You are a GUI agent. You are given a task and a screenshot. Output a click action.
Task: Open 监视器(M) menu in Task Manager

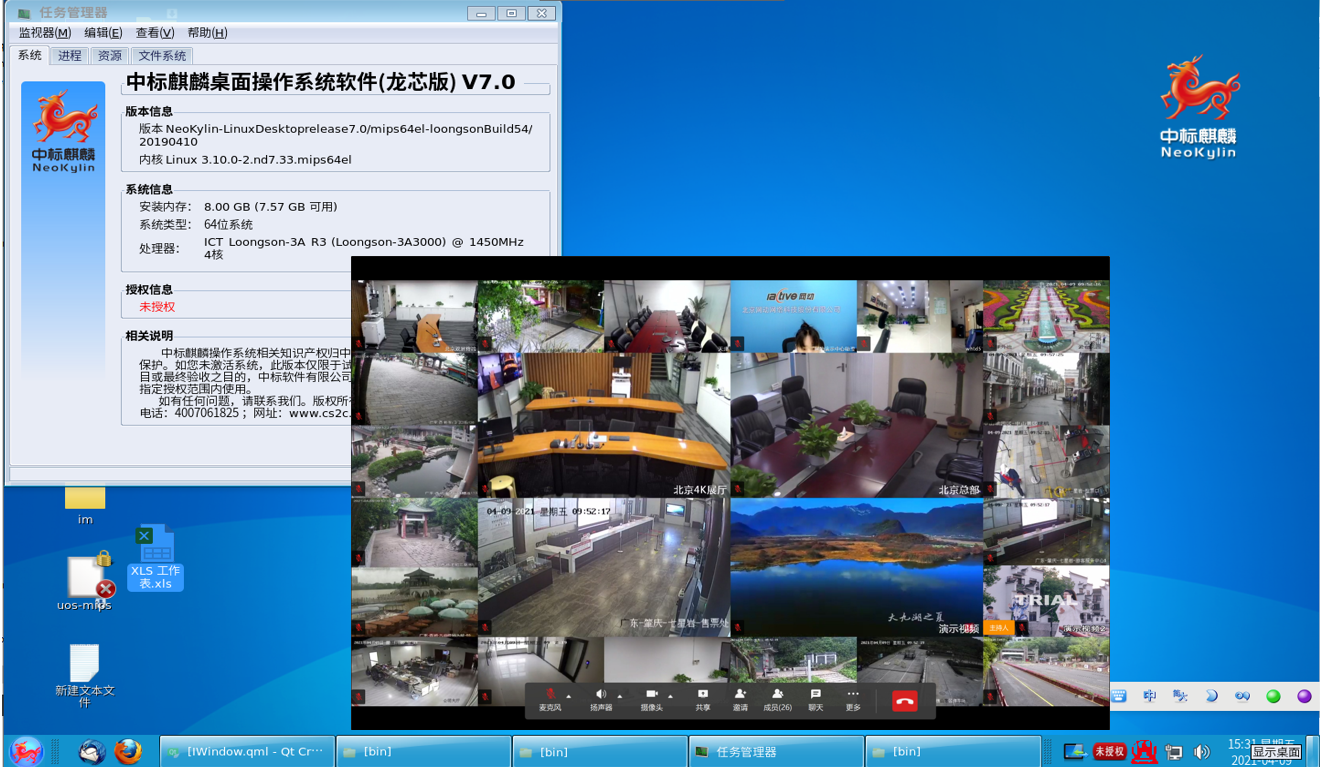pos(45,33)
